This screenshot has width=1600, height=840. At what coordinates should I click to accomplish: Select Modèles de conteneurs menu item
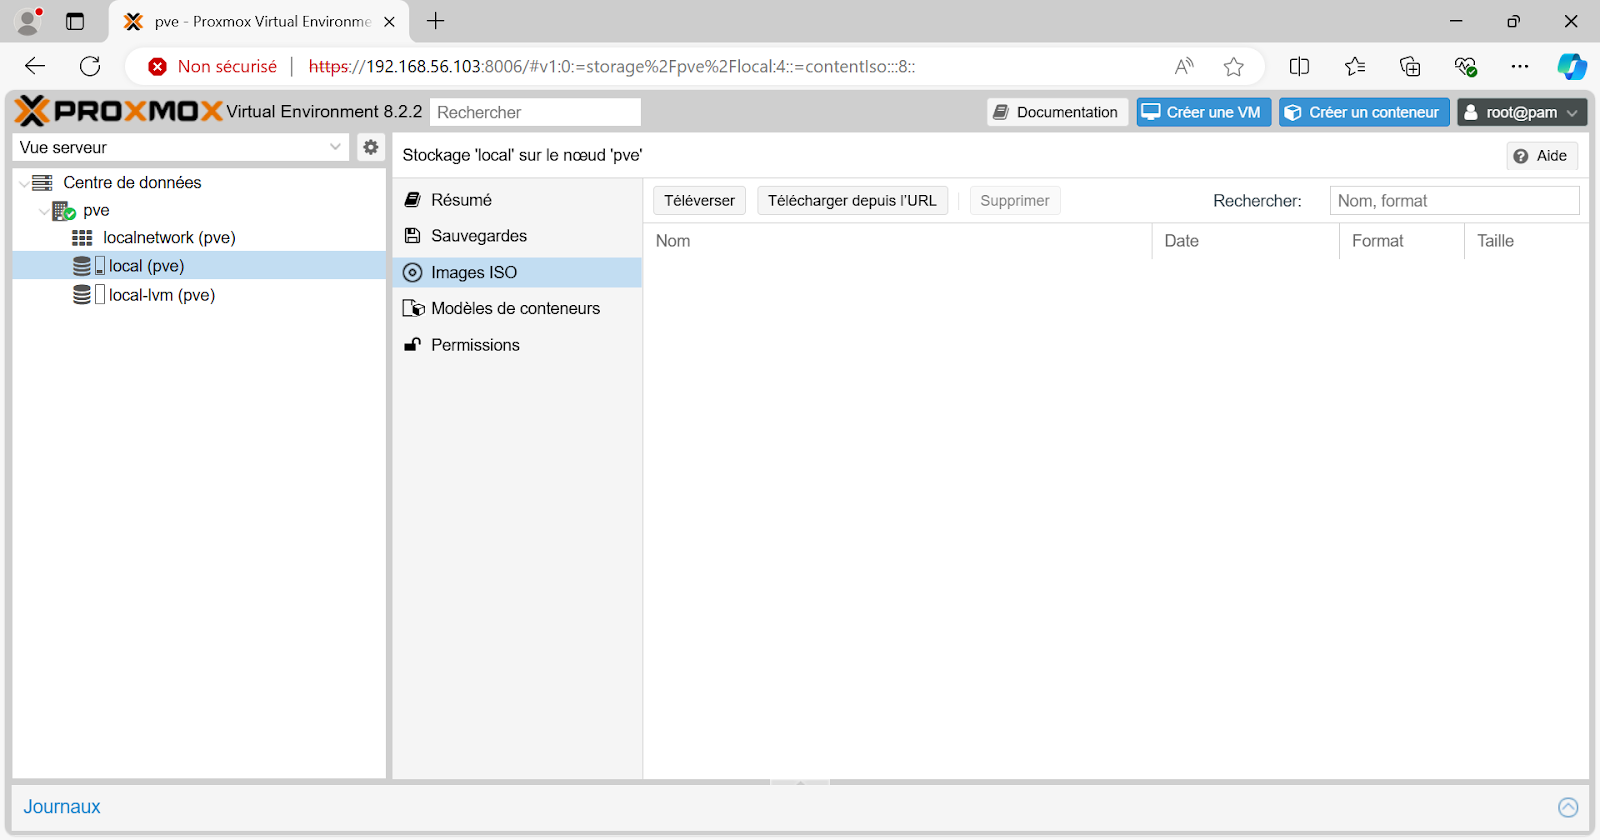[x=517, y=308]
